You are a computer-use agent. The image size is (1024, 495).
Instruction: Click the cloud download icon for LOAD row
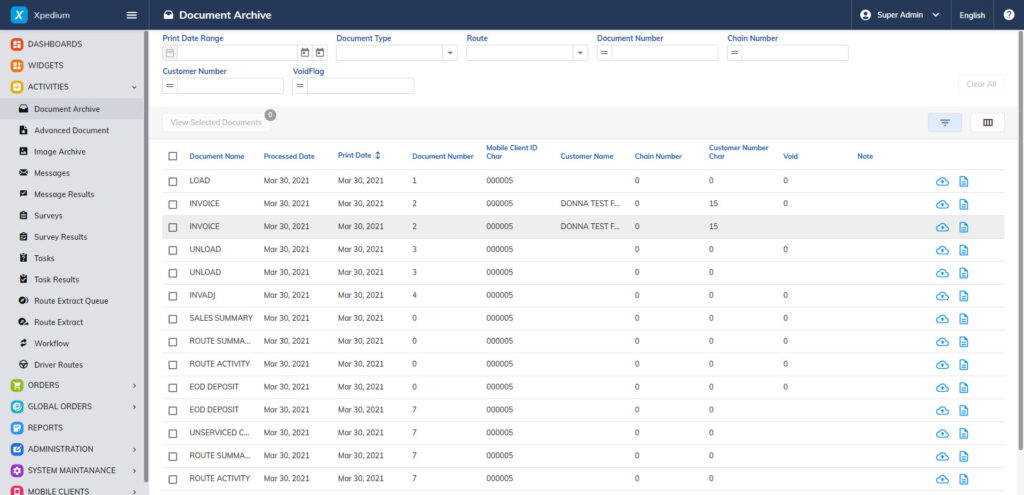942,181
